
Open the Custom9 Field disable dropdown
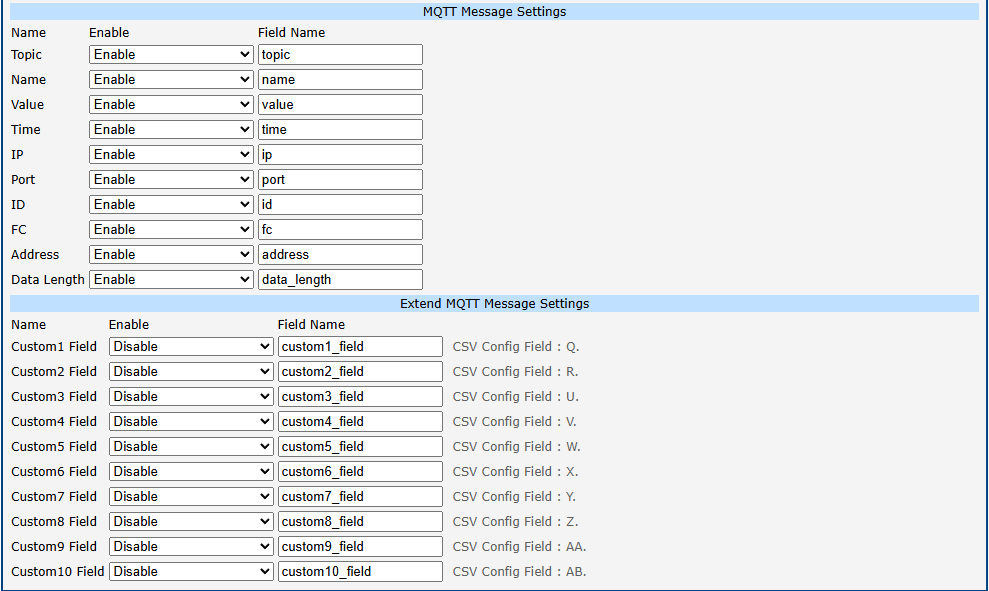tap(191, 547)
